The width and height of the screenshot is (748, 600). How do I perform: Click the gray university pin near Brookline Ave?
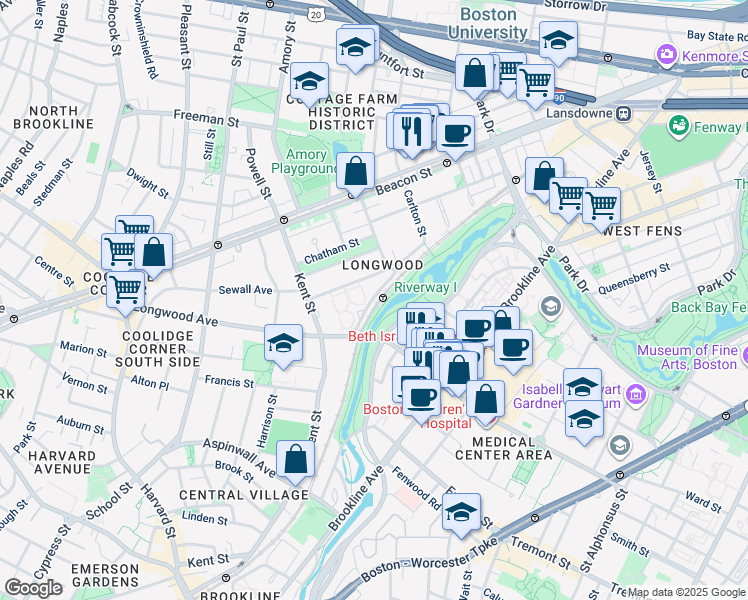click(551, 306)
